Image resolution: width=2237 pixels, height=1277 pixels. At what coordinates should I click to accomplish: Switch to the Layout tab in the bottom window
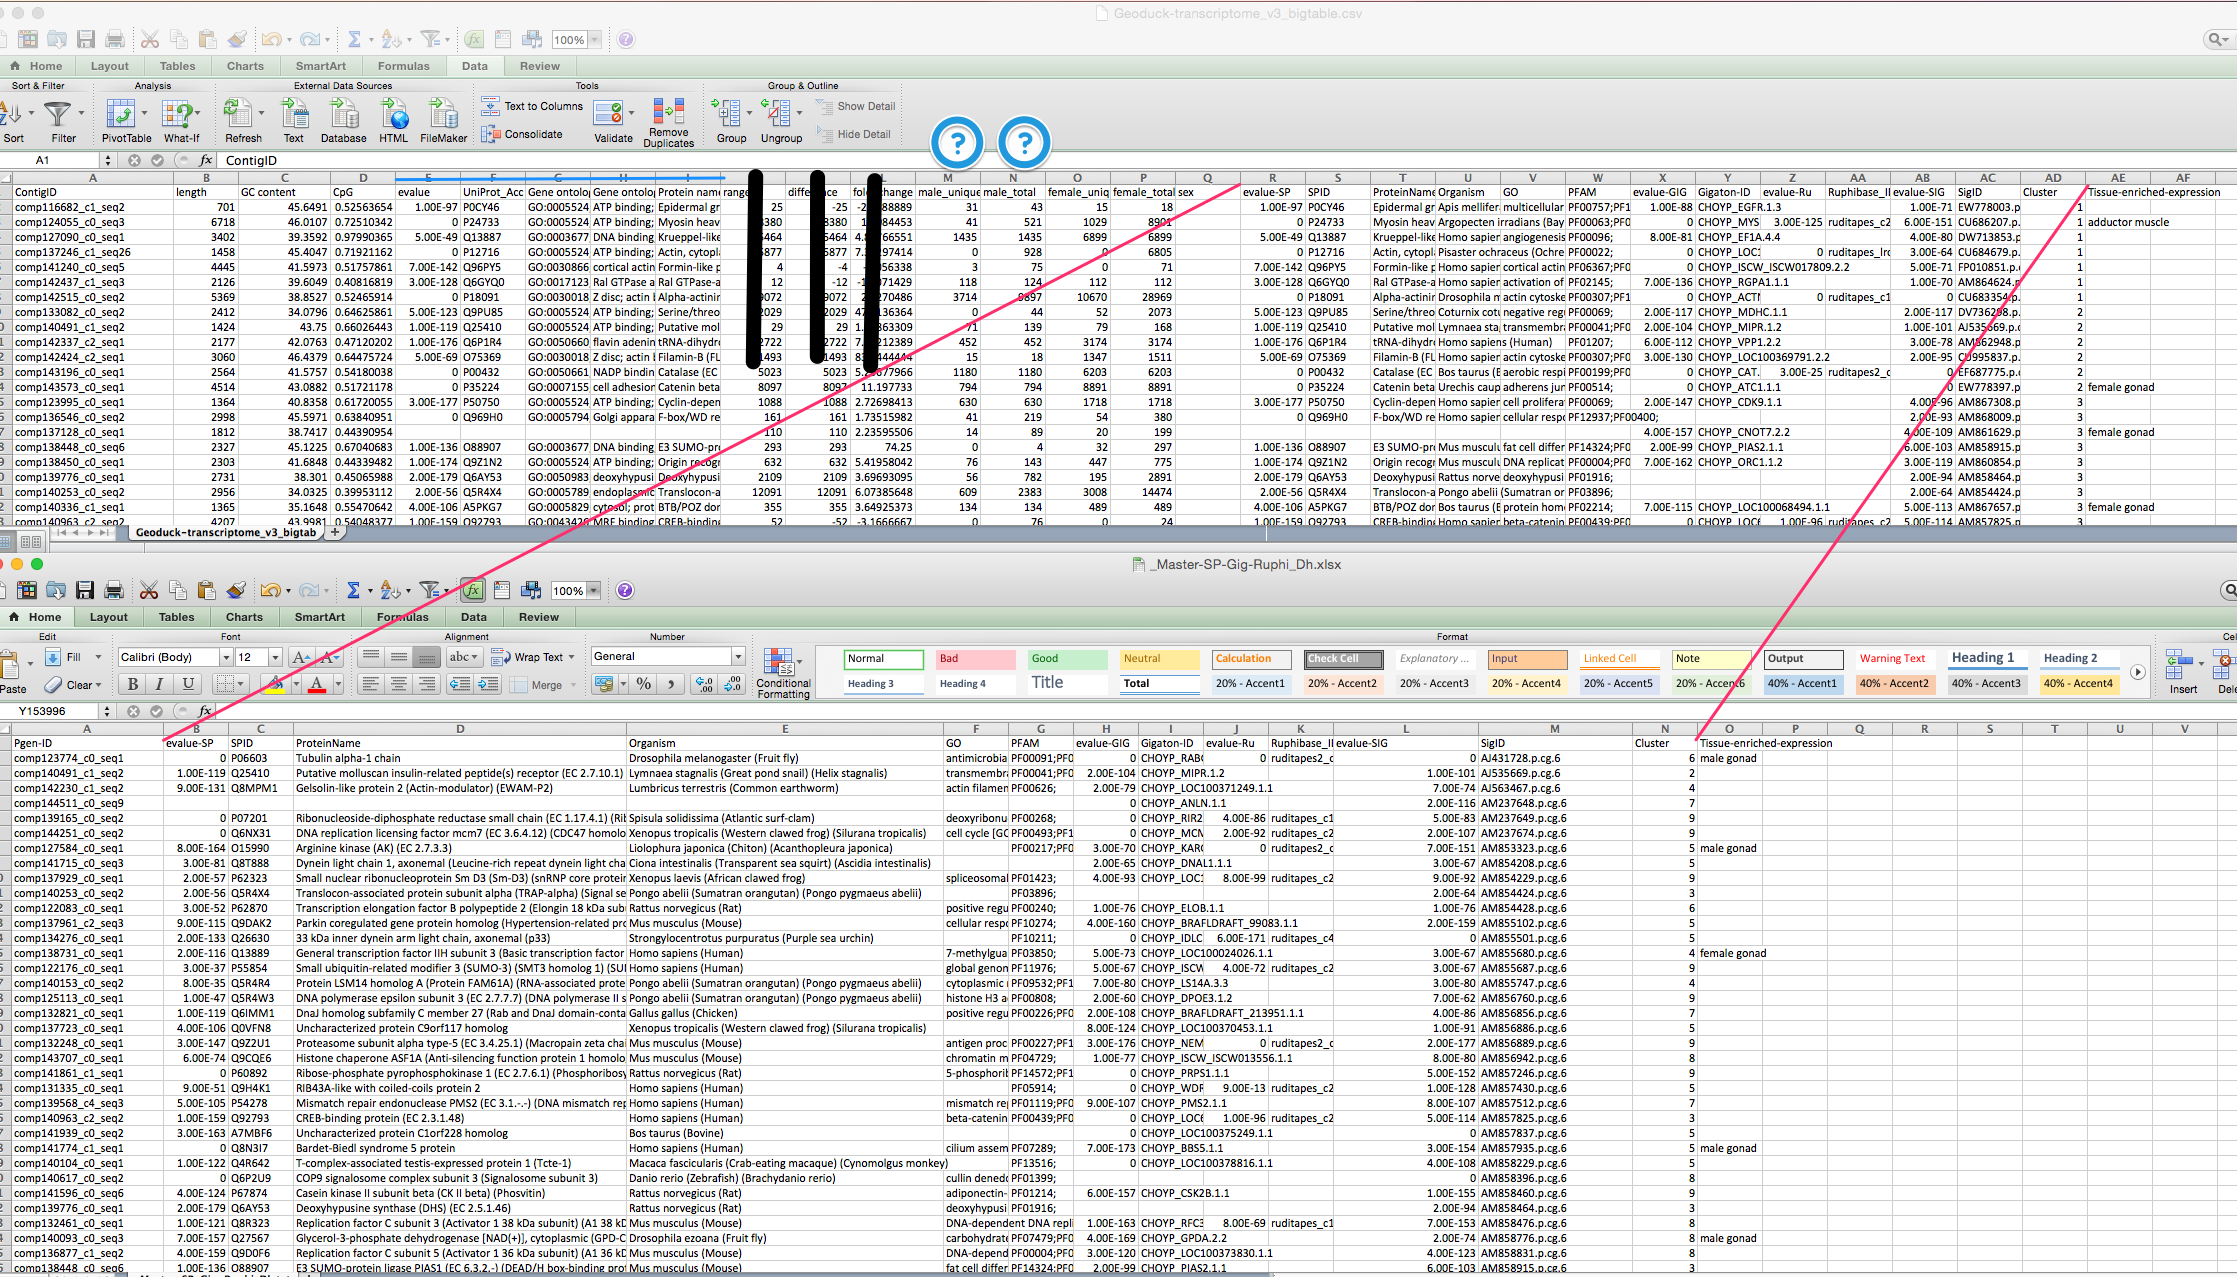(x=109, y=617)
